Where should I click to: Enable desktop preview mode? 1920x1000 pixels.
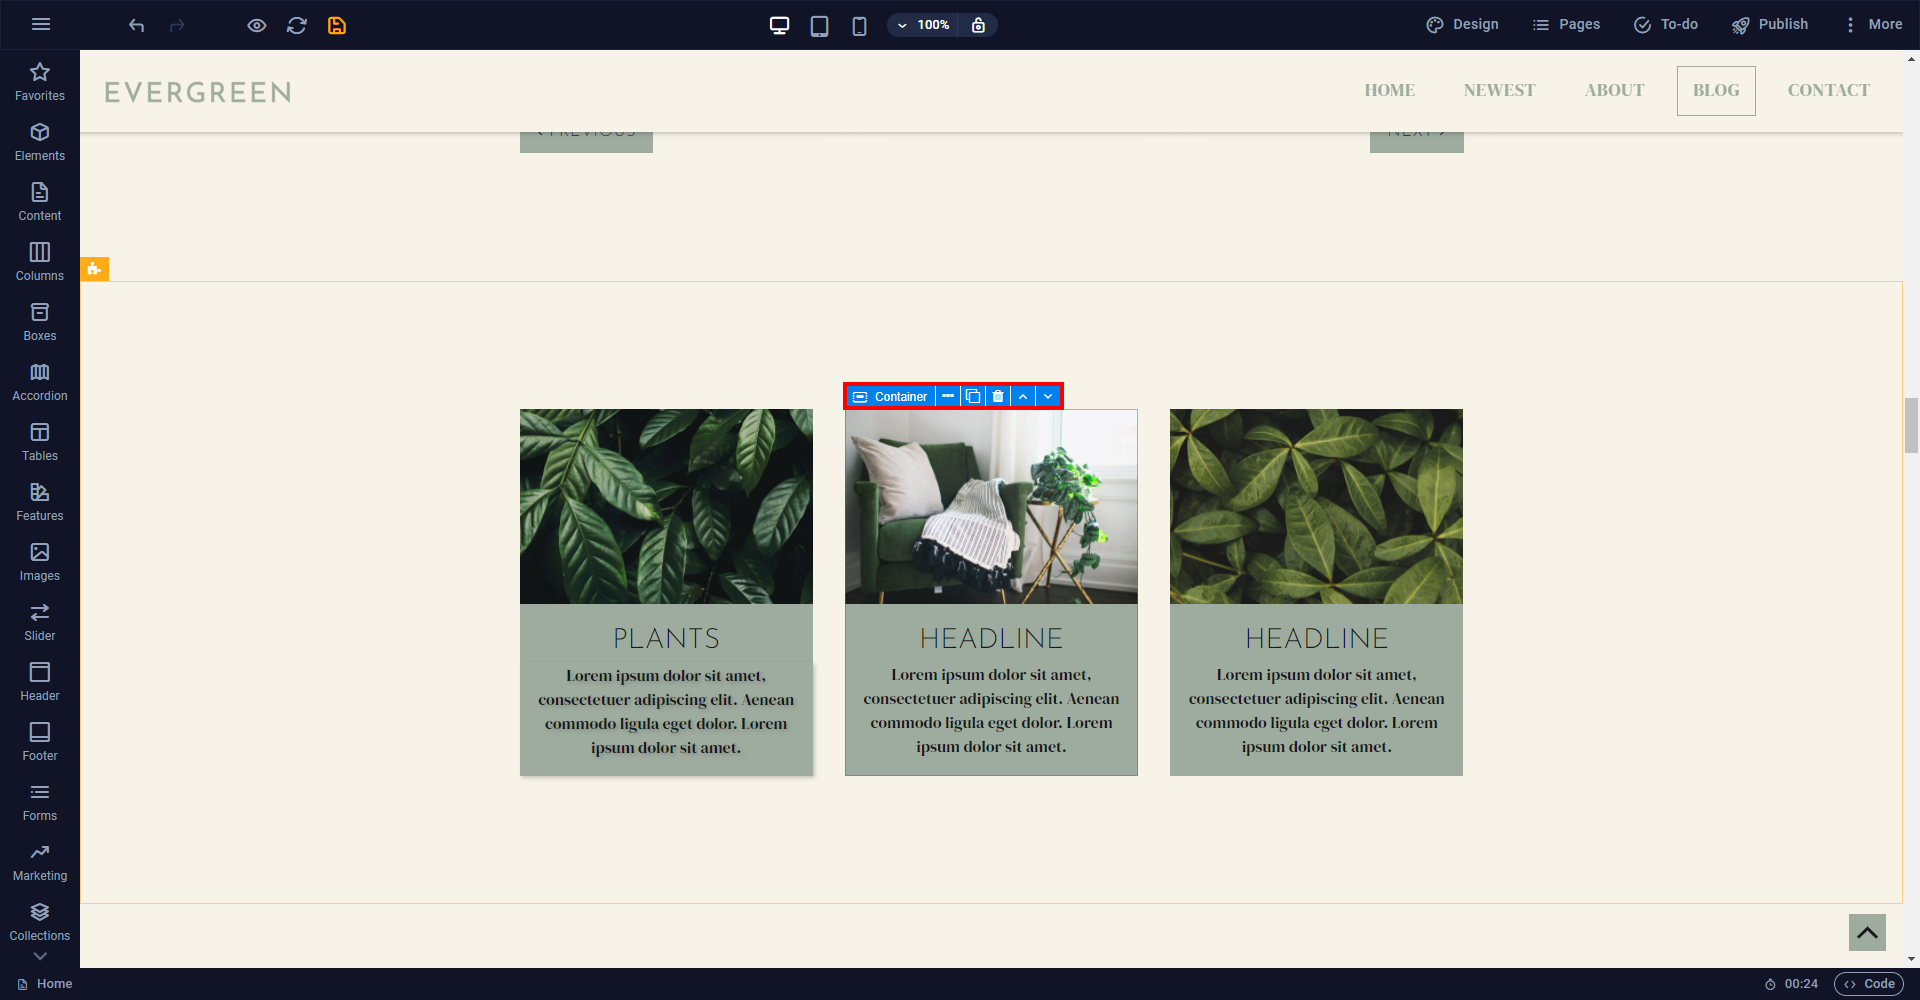click(x=779, y=25)
